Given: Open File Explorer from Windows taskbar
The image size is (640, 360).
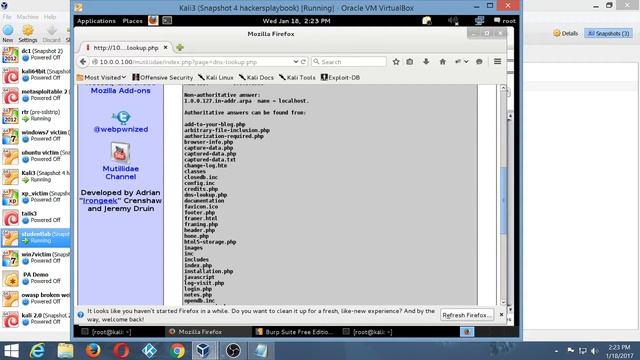Looking at the screenshot, I should tap(65, 351).
